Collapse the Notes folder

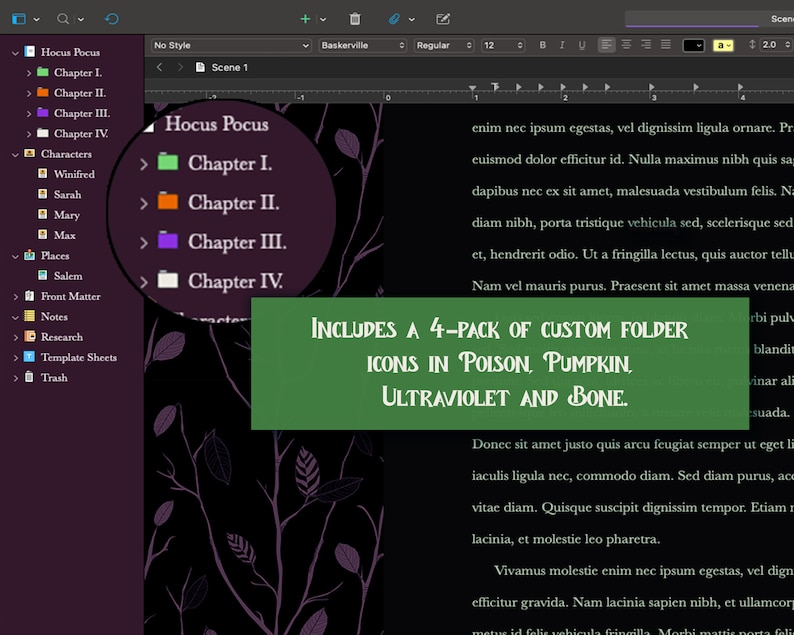[x=15, y=317]
